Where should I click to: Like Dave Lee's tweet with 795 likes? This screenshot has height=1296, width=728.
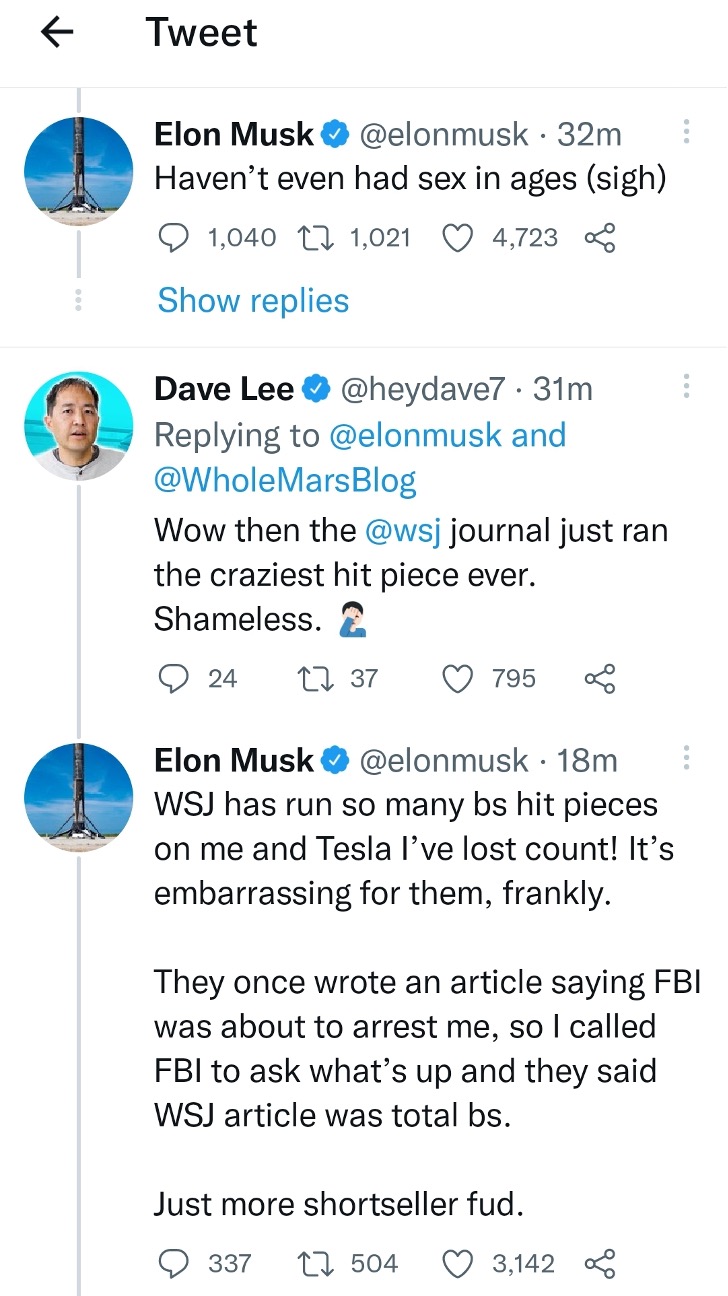(457, 679)
